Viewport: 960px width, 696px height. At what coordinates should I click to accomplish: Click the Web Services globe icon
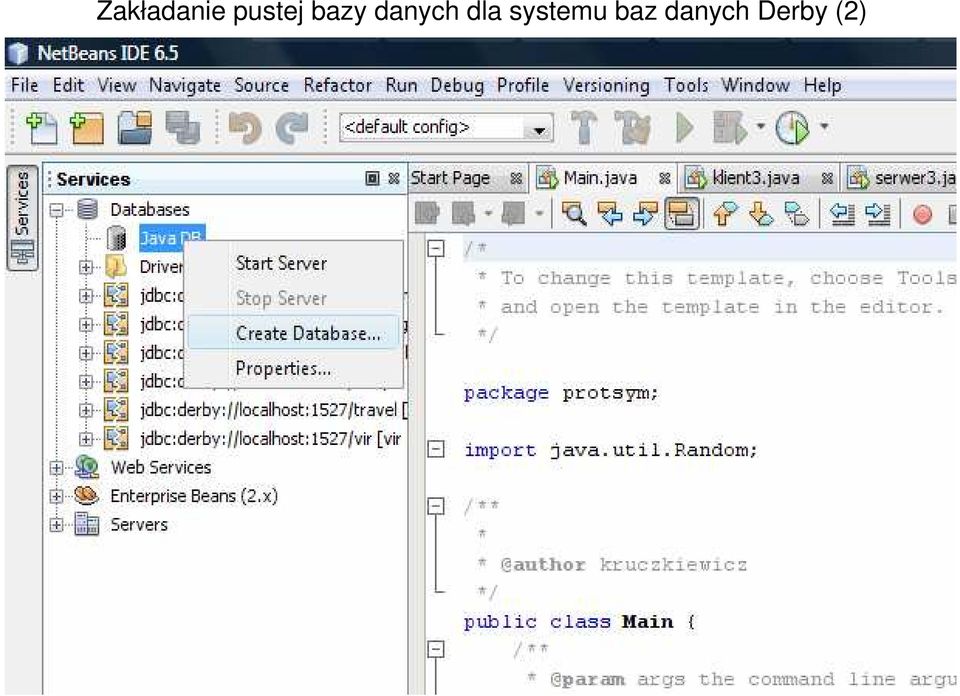(x=87, y=467)
